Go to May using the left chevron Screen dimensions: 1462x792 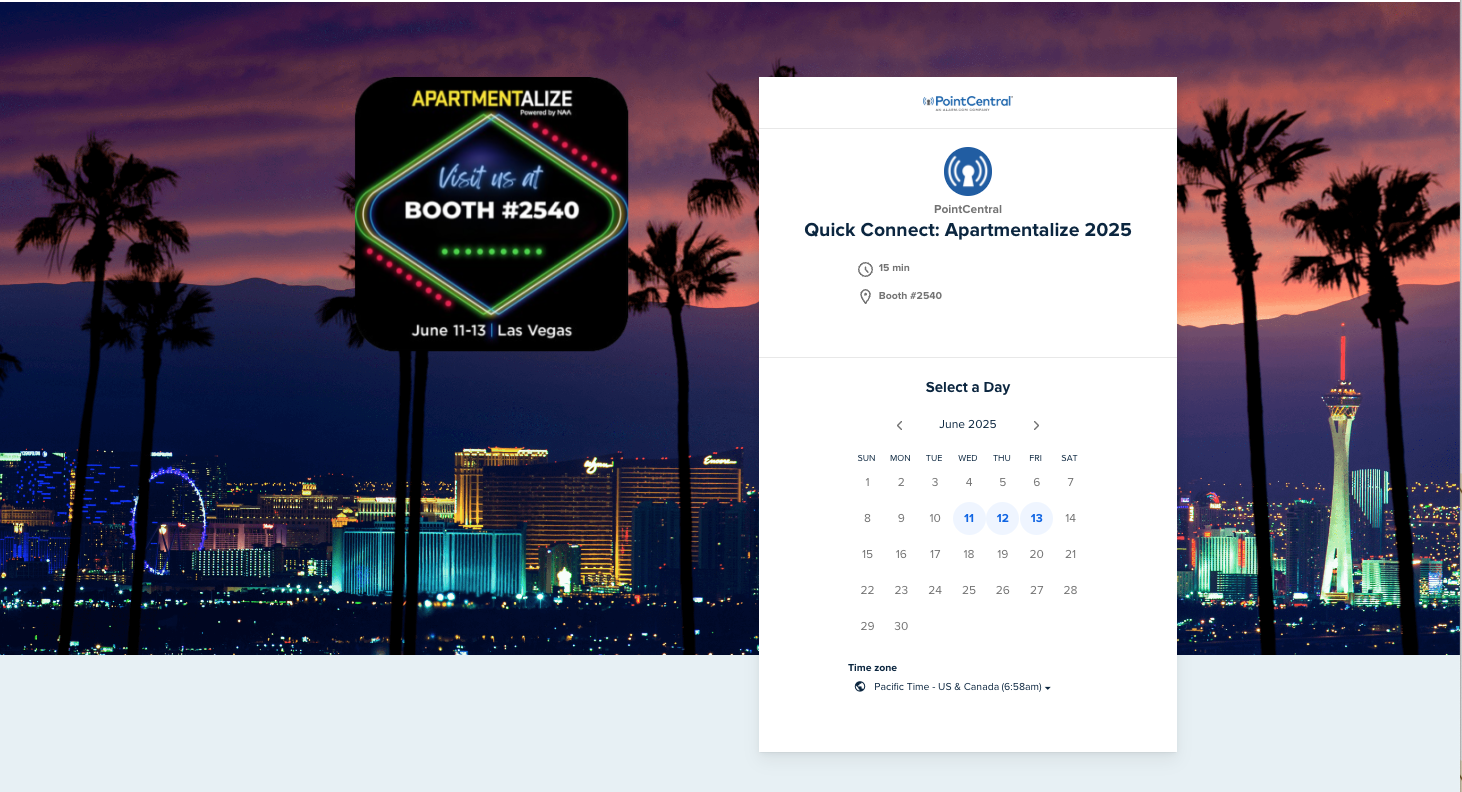[x=899, y=424]
